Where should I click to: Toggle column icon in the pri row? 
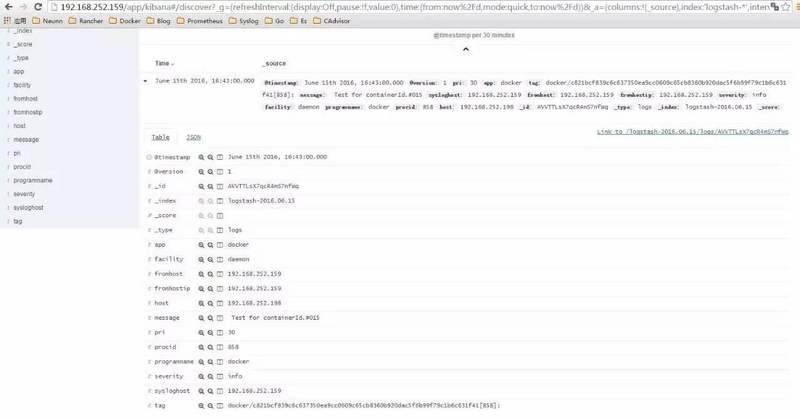coord(220,333)
